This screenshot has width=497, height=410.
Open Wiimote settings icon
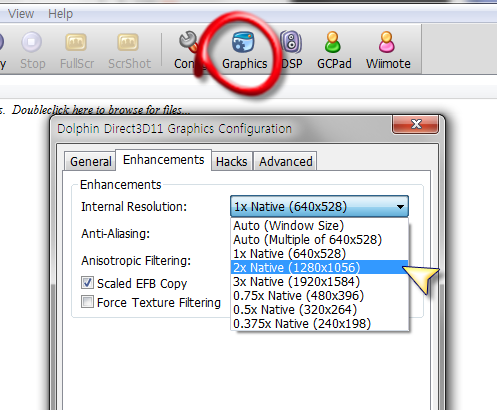388,50
